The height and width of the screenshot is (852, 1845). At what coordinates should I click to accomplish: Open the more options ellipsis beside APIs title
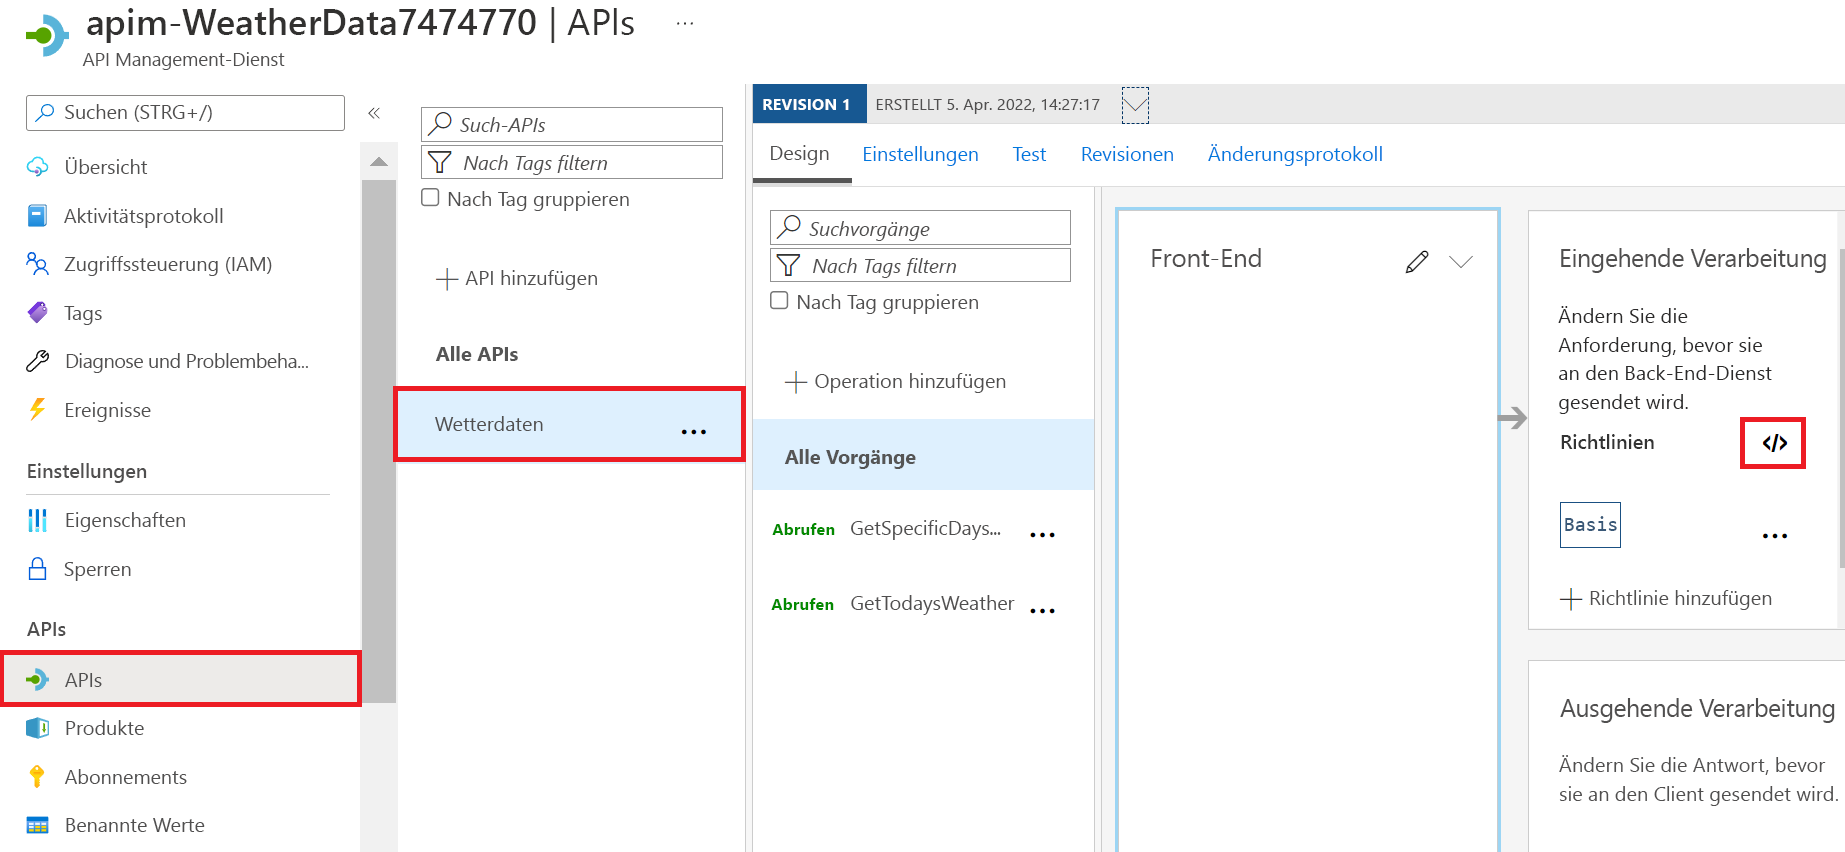click(x=685, y=24)
